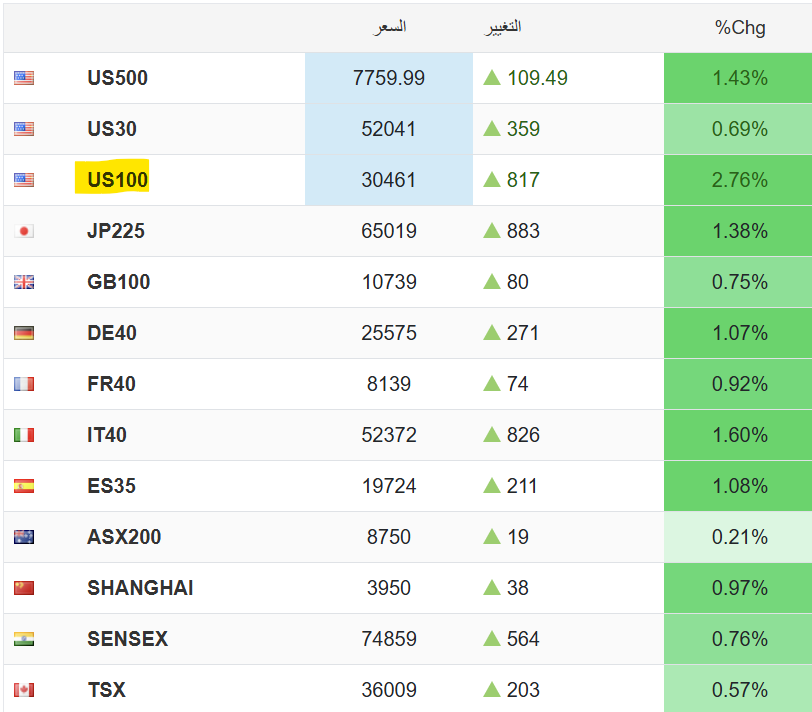Click the green up arrow beside 817
The height and width of the screenshot is (712, 812).
[x=492, y=180]
